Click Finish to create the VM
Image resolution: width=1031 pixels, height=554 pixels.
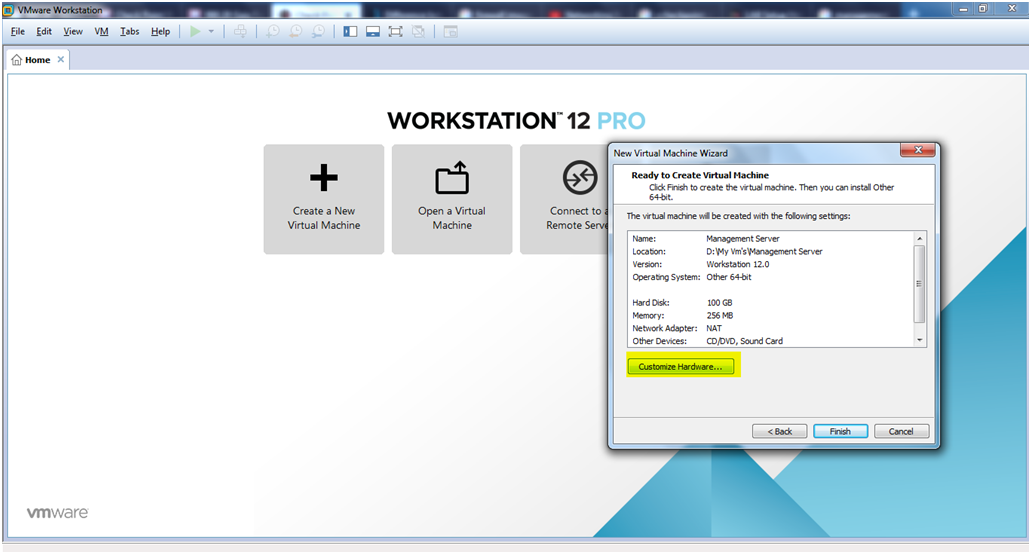tap(840, 431)
